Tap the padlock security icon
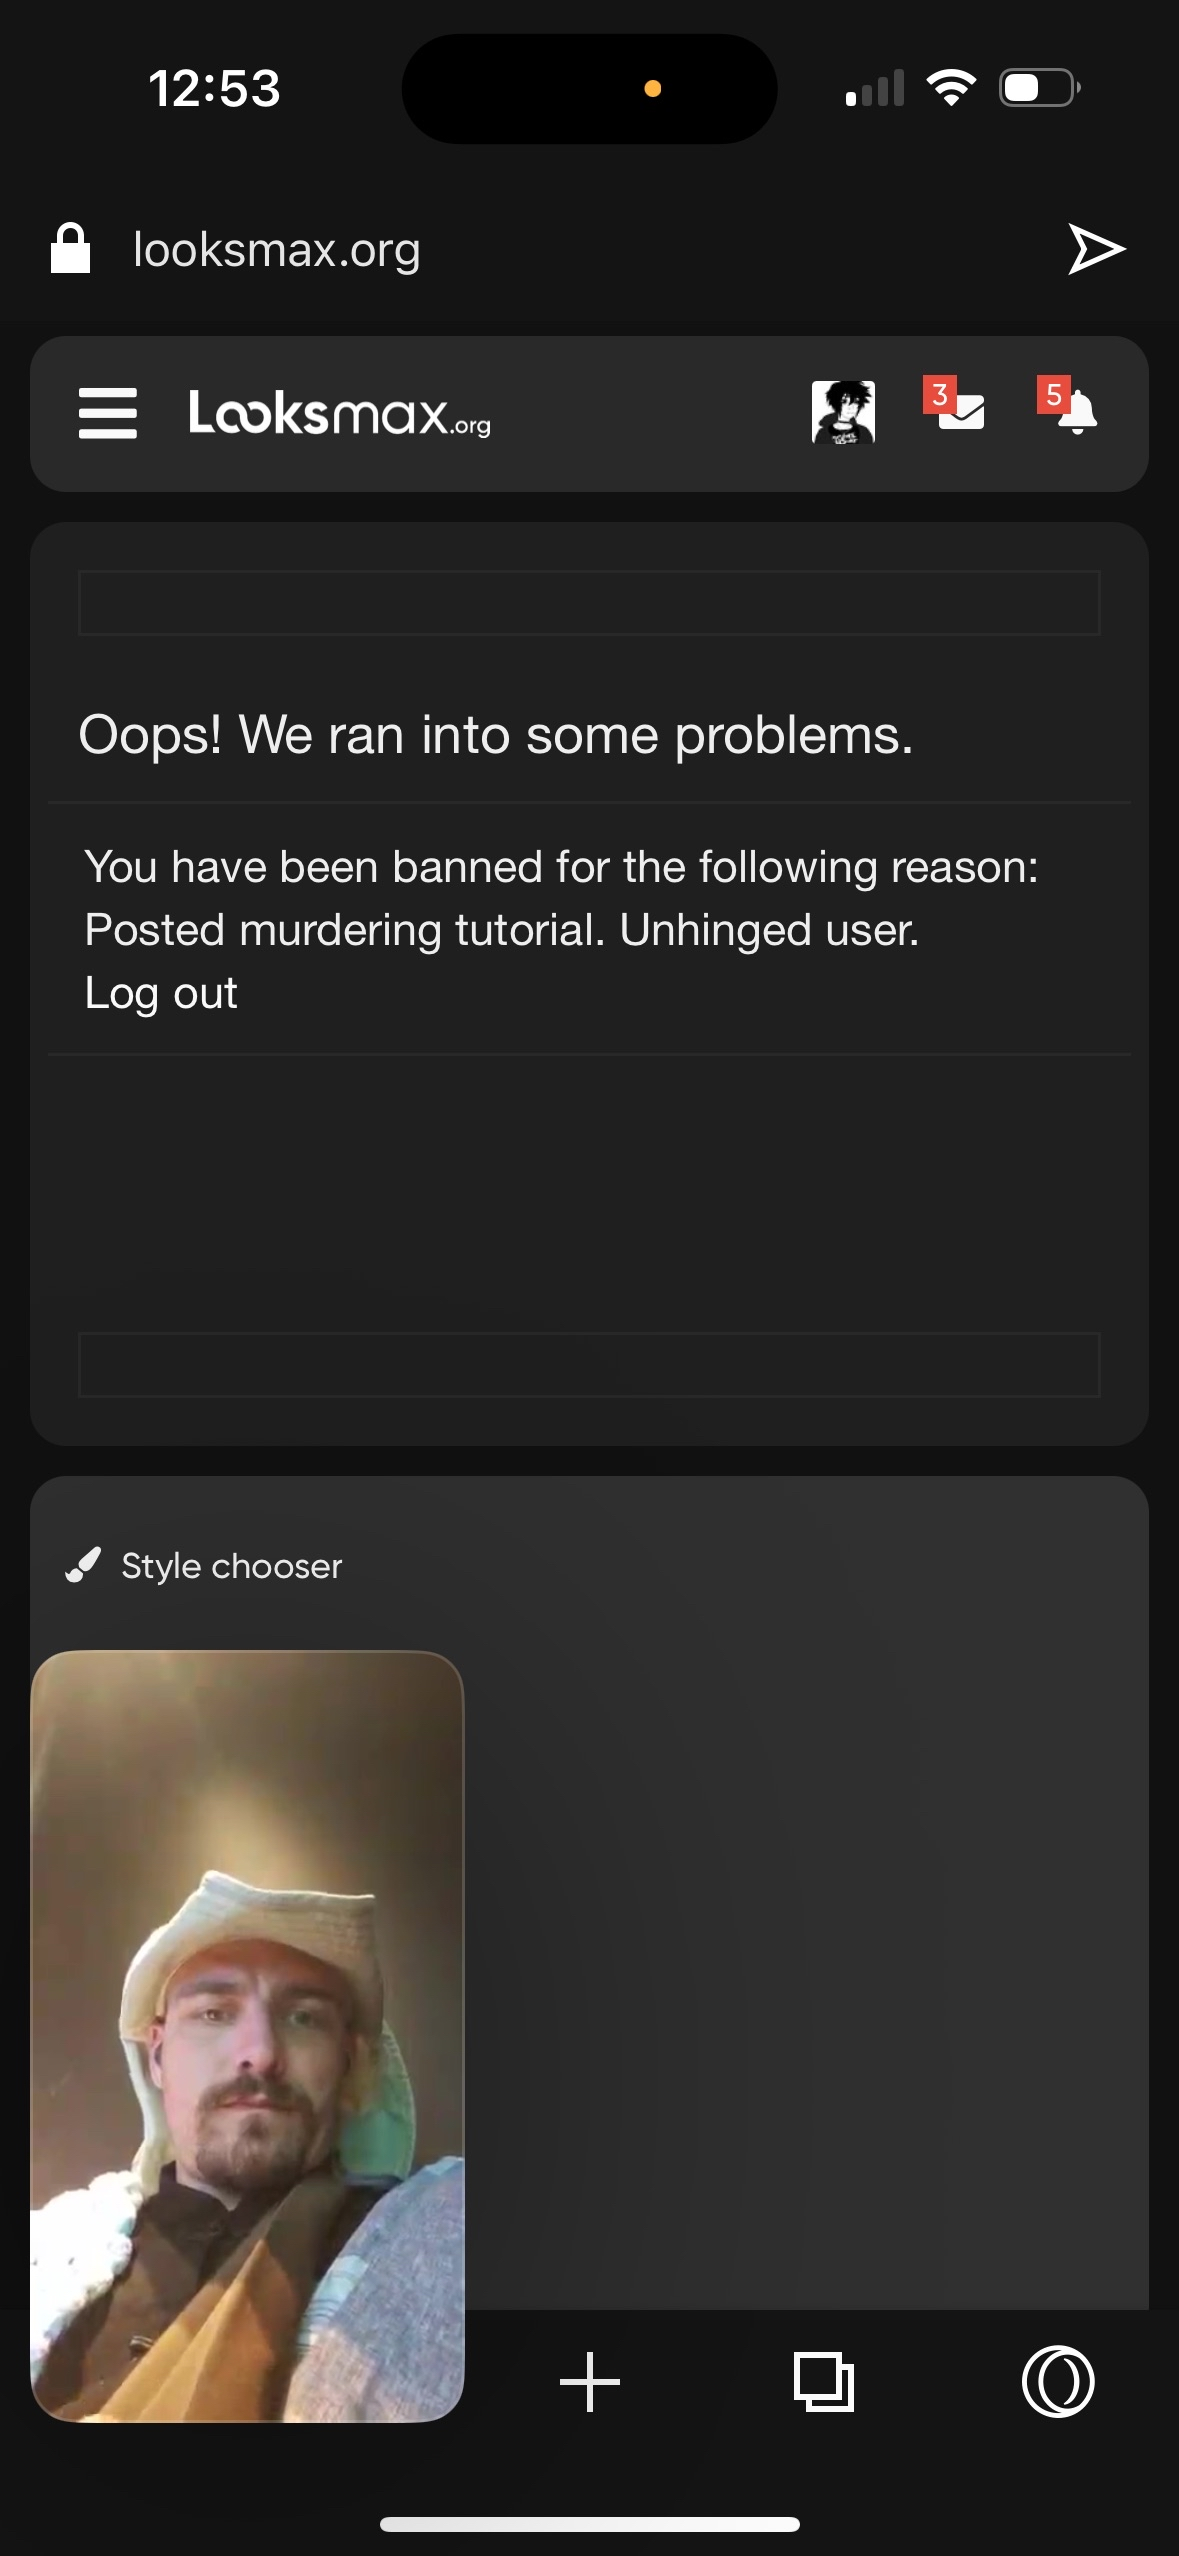Screen dimensions: 1179x2556 pos(71,248)
